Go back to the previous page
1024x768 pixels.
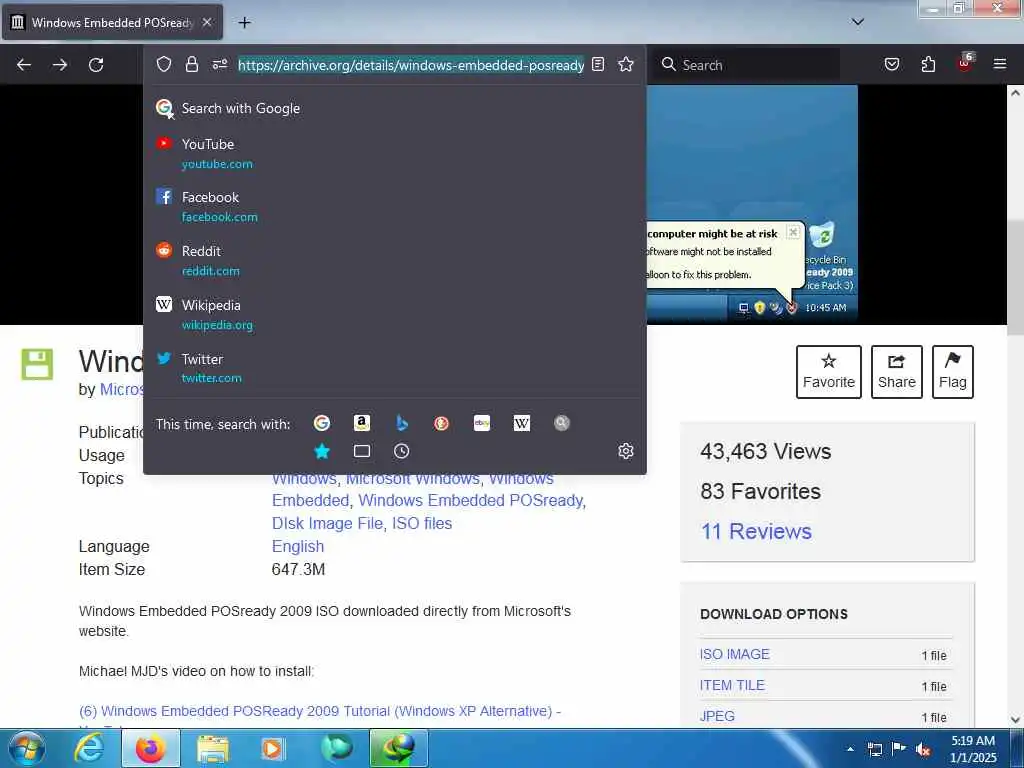[24, 65]
